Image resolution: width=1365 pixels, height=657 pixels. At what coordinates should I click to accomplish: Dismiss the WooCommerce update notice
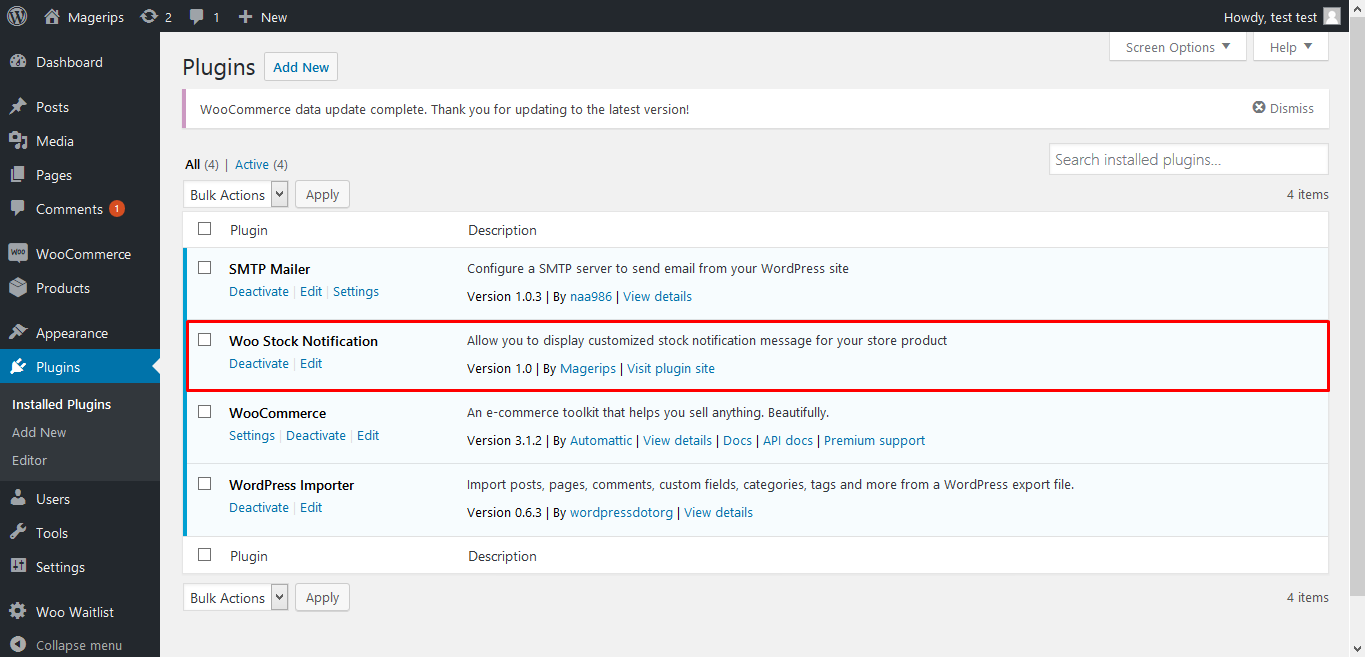pos(1283,108)
